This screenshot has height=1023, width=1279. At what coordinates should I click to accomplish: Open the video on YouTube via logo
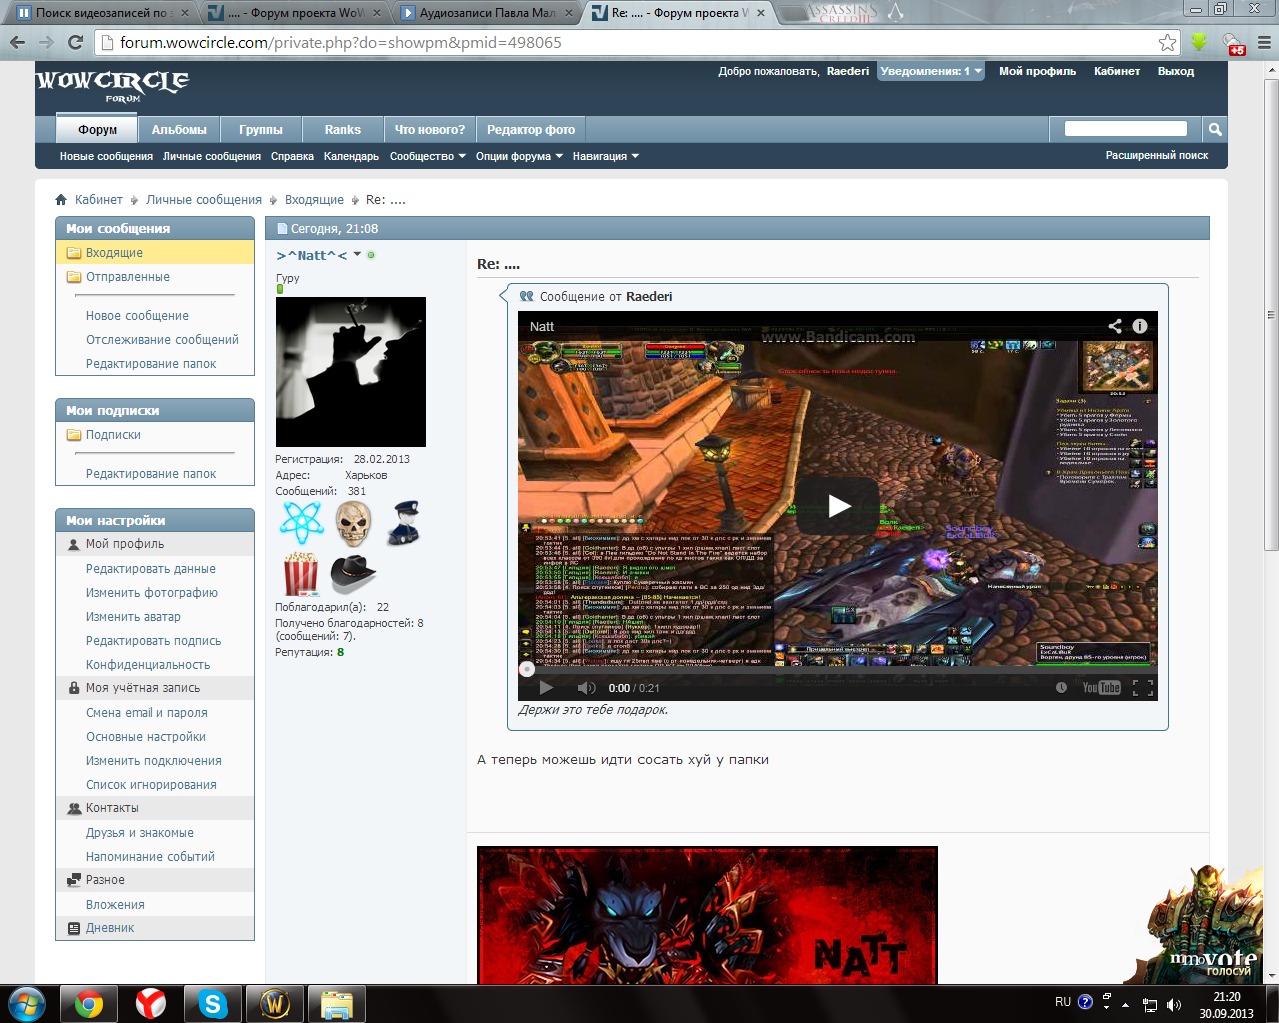coord(1101,688)
